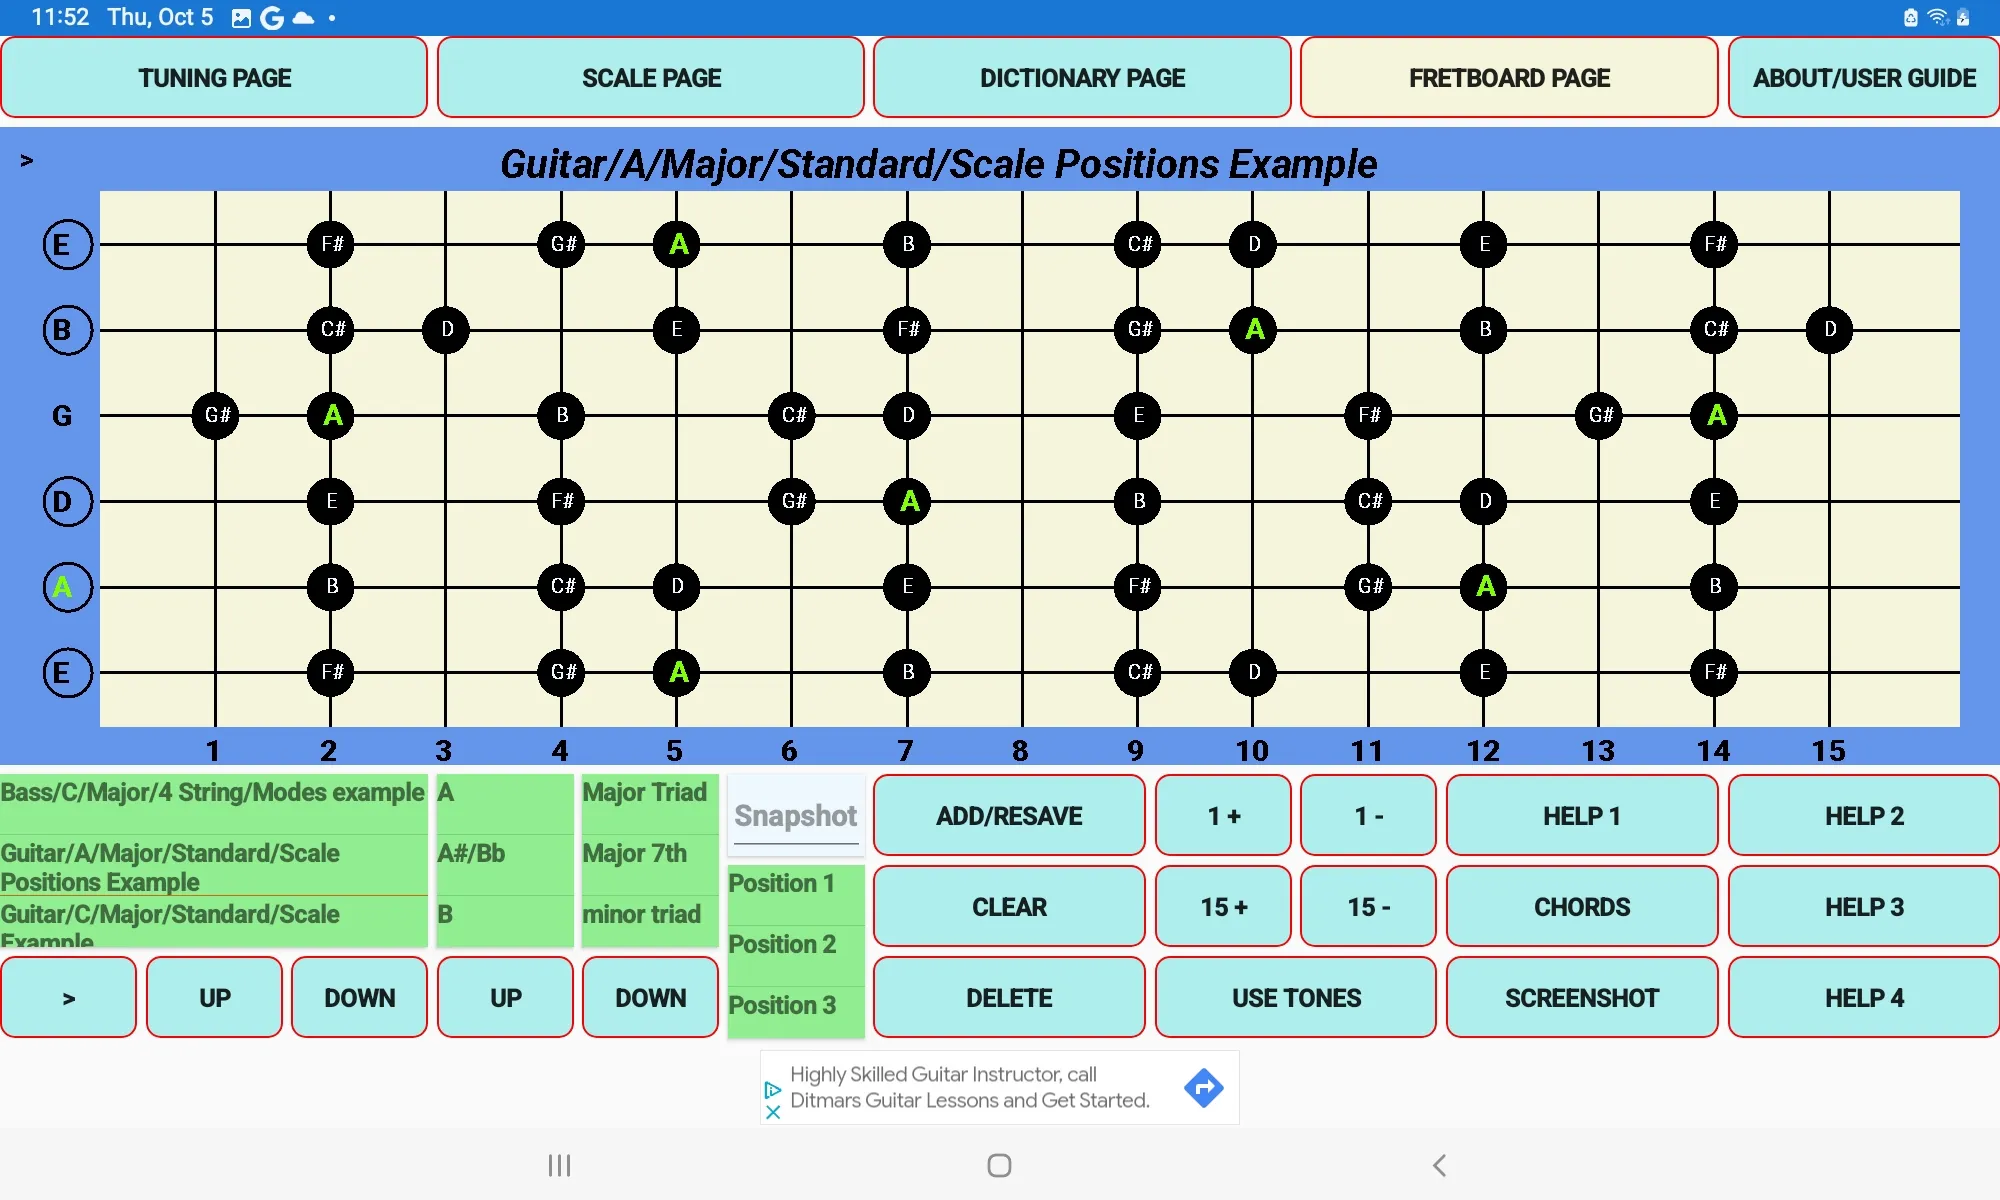This screenshot has width=2000, height=1200.
Task: Toggle the G string label
Action: coord(62,416)
